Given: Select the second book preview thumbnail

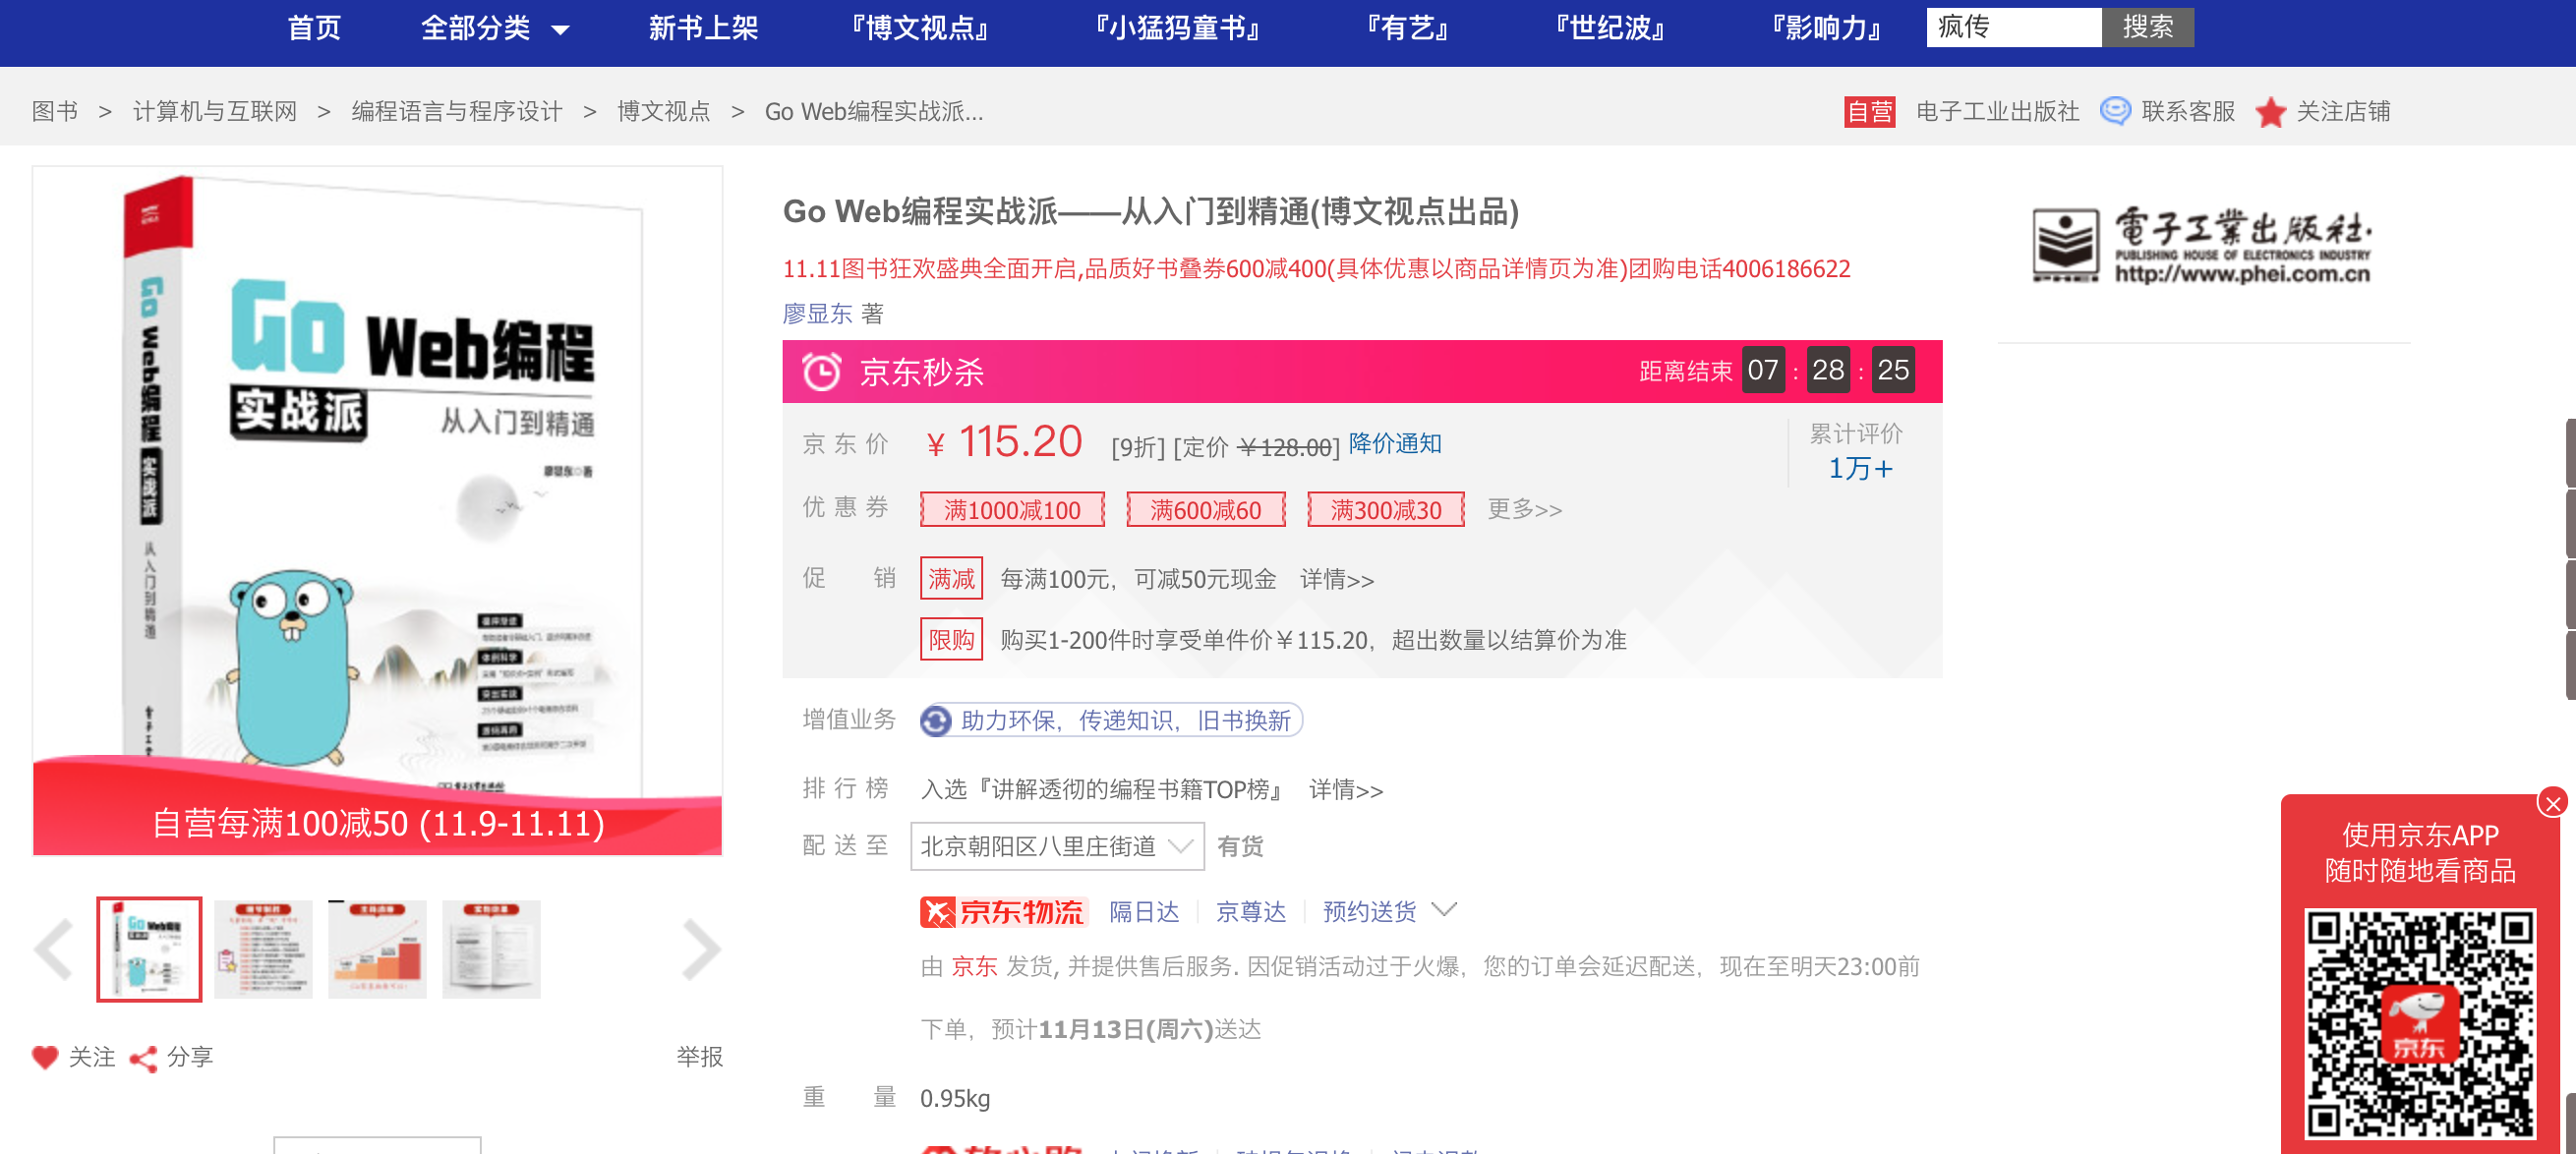Looking at the screenshot, I should (x=263, y=949).
